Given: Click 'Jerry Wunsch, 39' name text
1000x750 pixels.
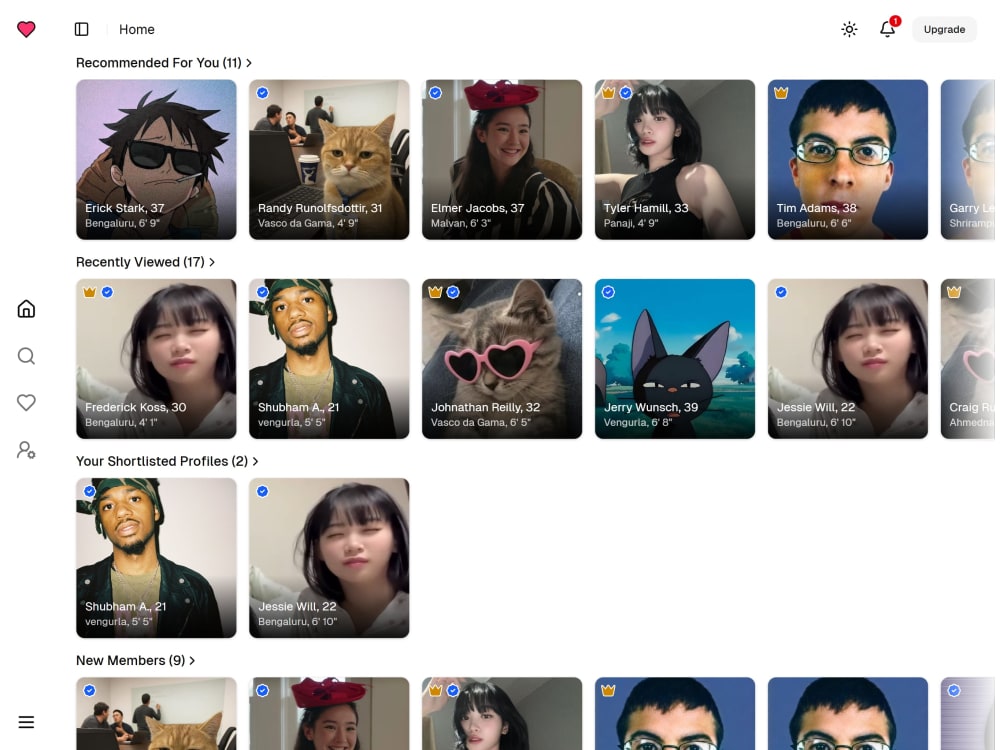Looking at the screenshot, I should tap(651, 407).
